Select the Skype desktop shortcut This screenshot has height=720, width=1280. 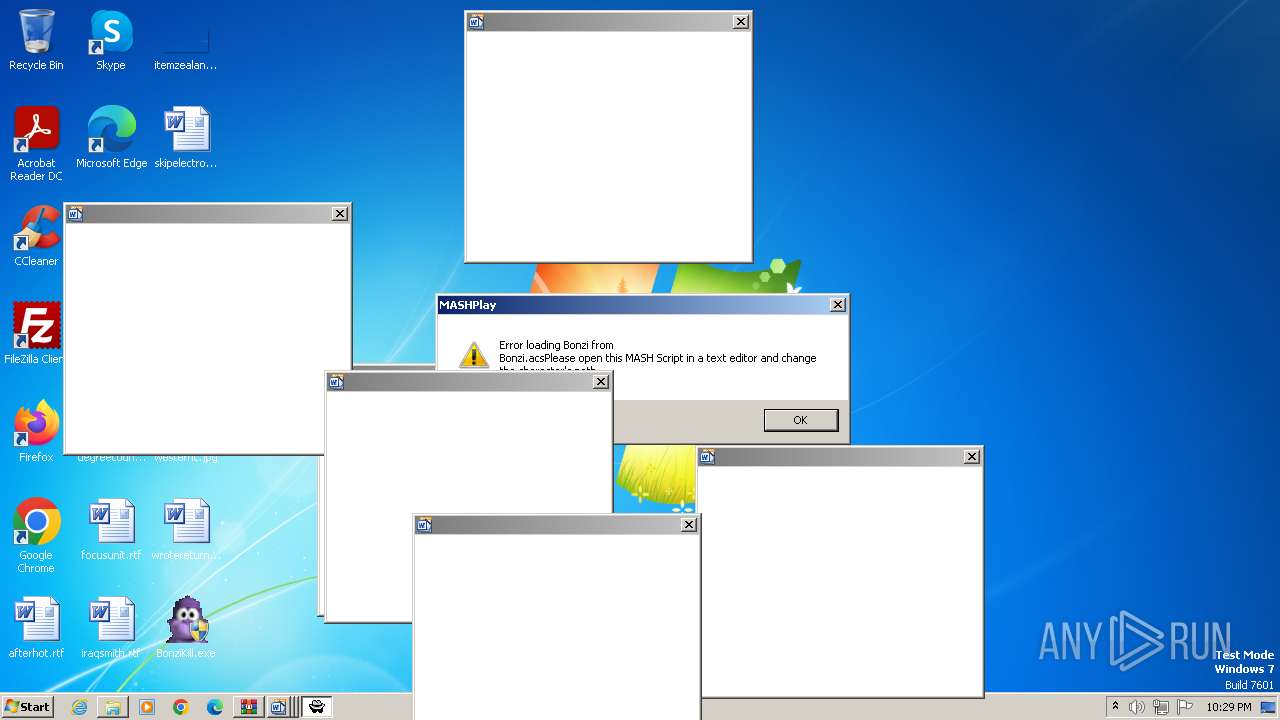[111, 40]
